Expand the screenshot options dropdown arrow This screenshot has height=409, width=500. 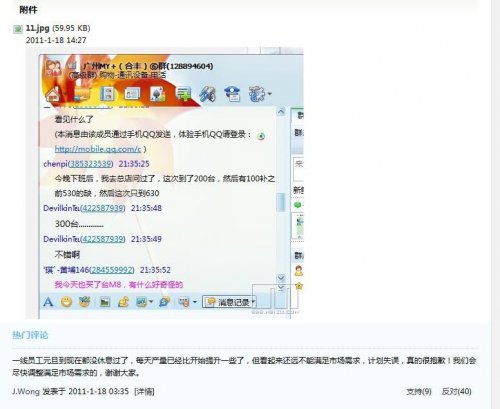[x=151, y=302]
